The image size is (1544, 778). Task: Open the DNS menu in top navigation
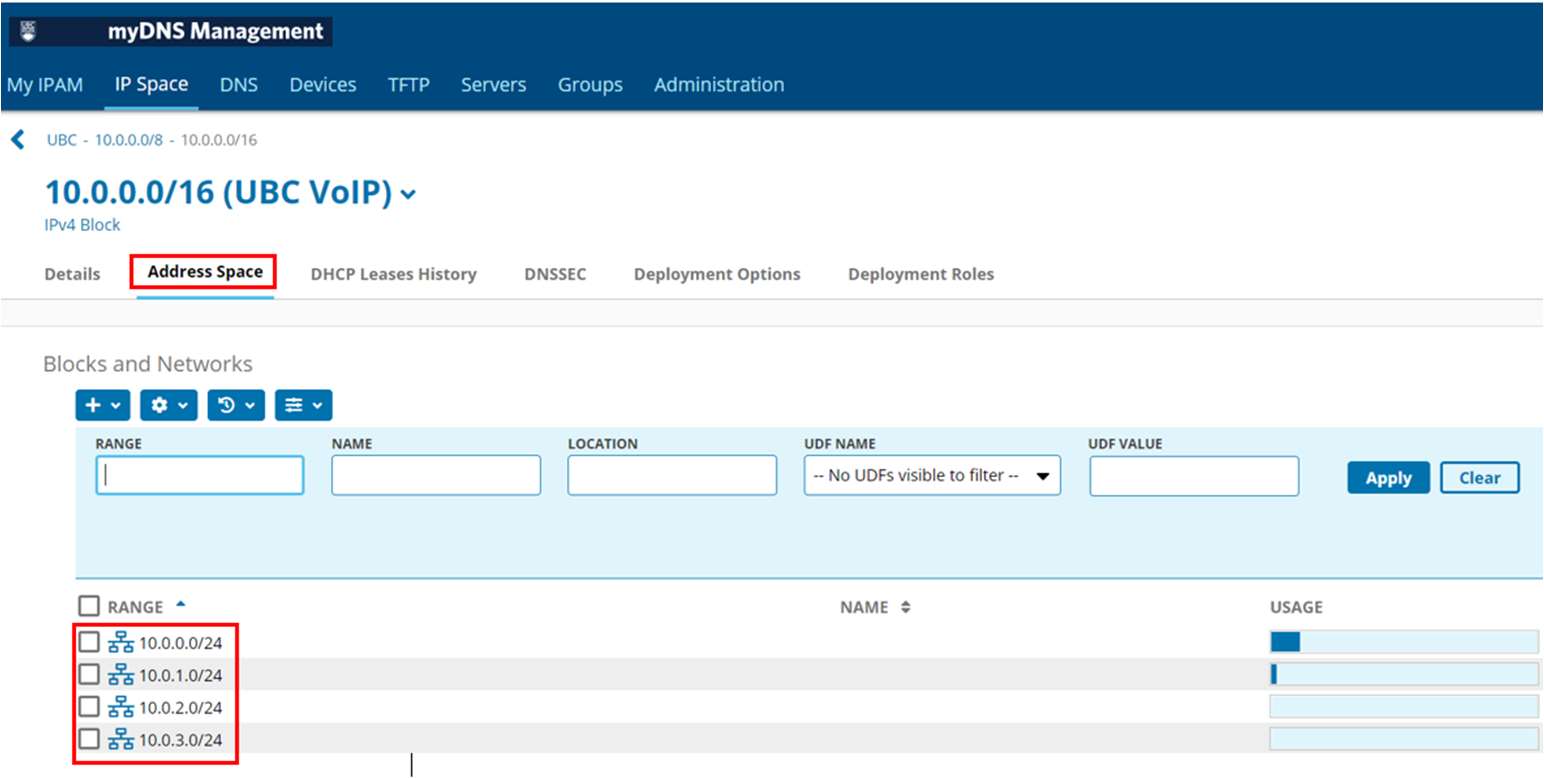pos(239,85)
